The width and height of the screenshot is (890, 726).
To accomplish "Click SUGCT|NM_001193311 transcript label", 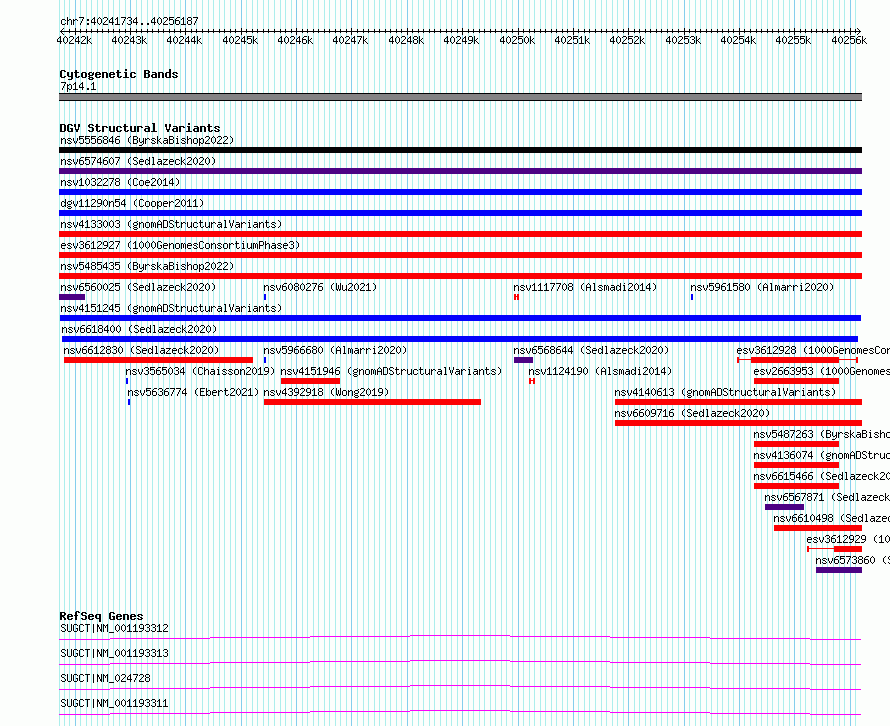I will [x=114, y=703].
